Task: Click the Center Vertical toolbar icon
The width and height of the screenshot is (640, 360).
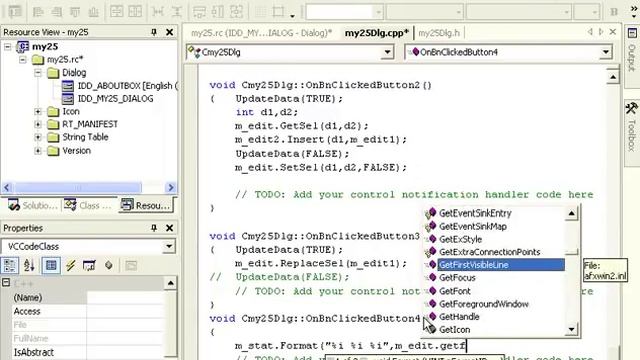Action: (x=117, y=12)
